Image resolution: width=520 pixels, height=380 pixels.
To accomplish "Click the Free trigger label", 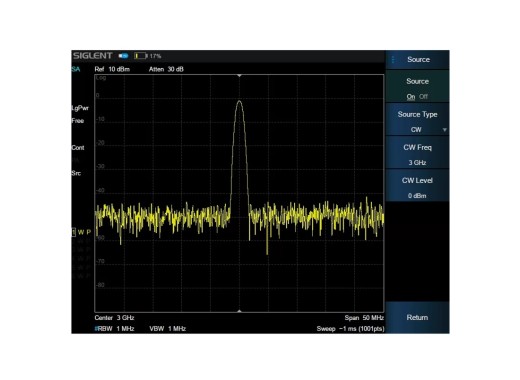I will point(78,121).
